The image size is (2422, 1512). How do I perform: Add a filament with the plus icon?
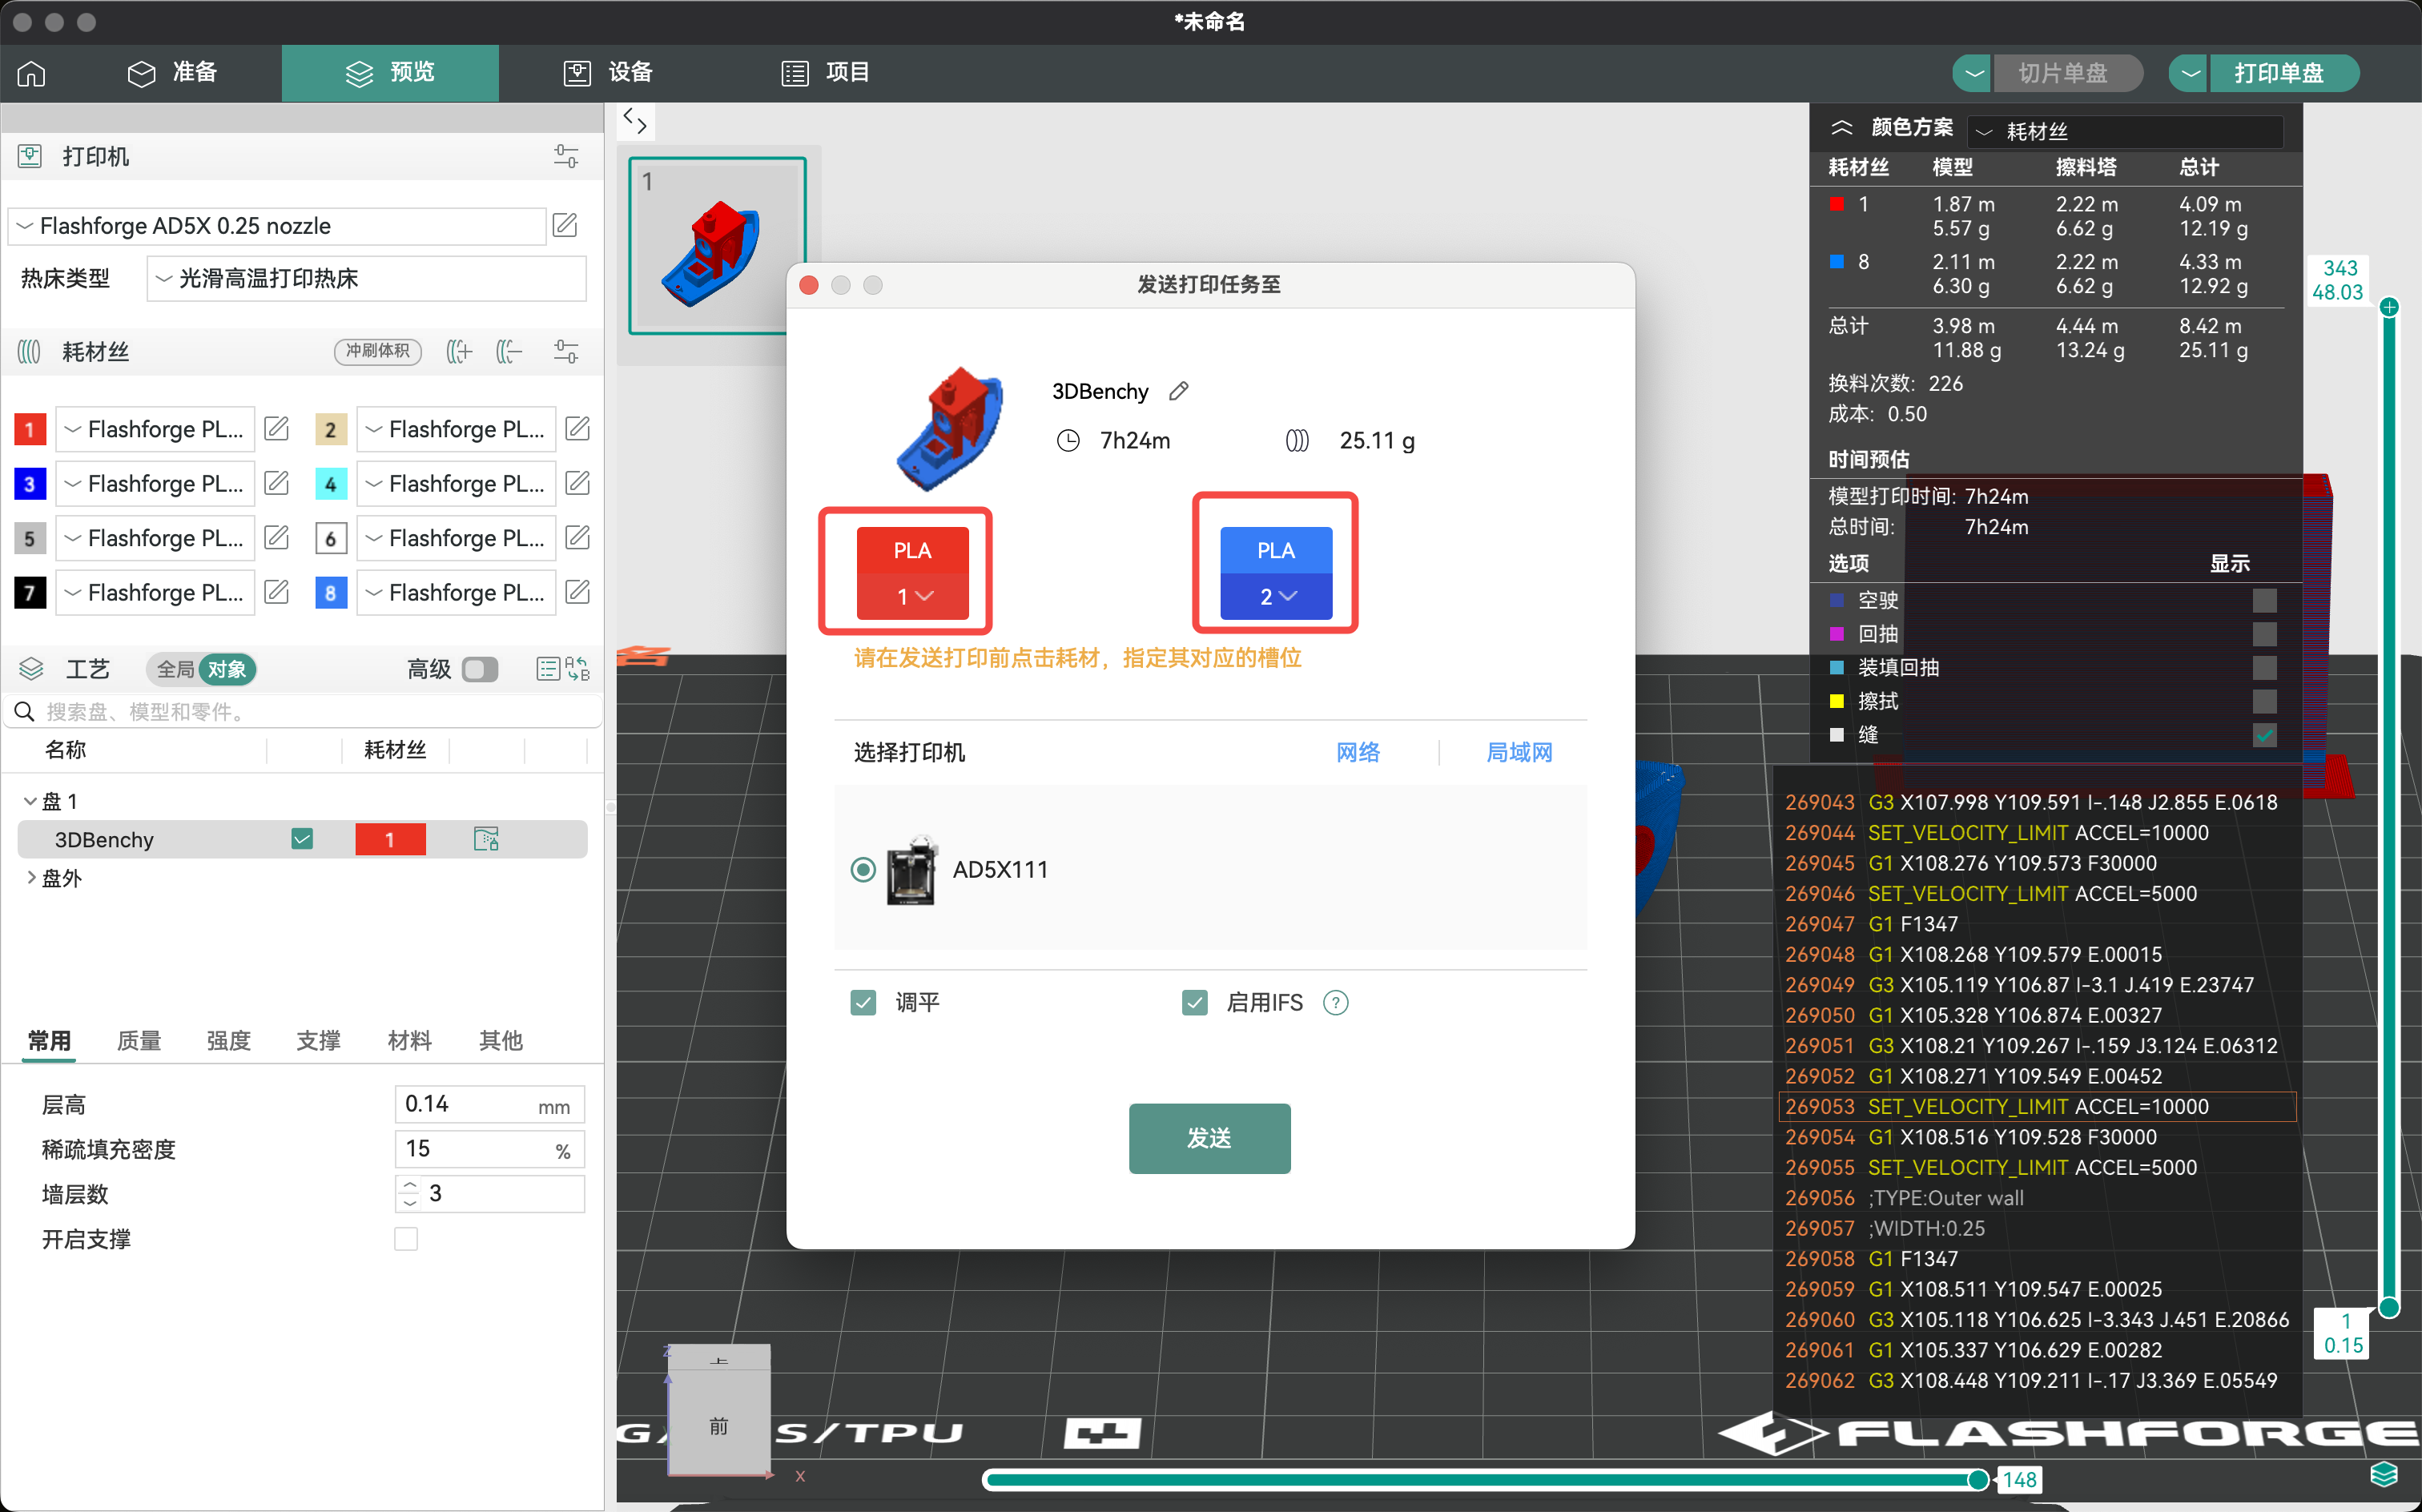pos(458,351)
